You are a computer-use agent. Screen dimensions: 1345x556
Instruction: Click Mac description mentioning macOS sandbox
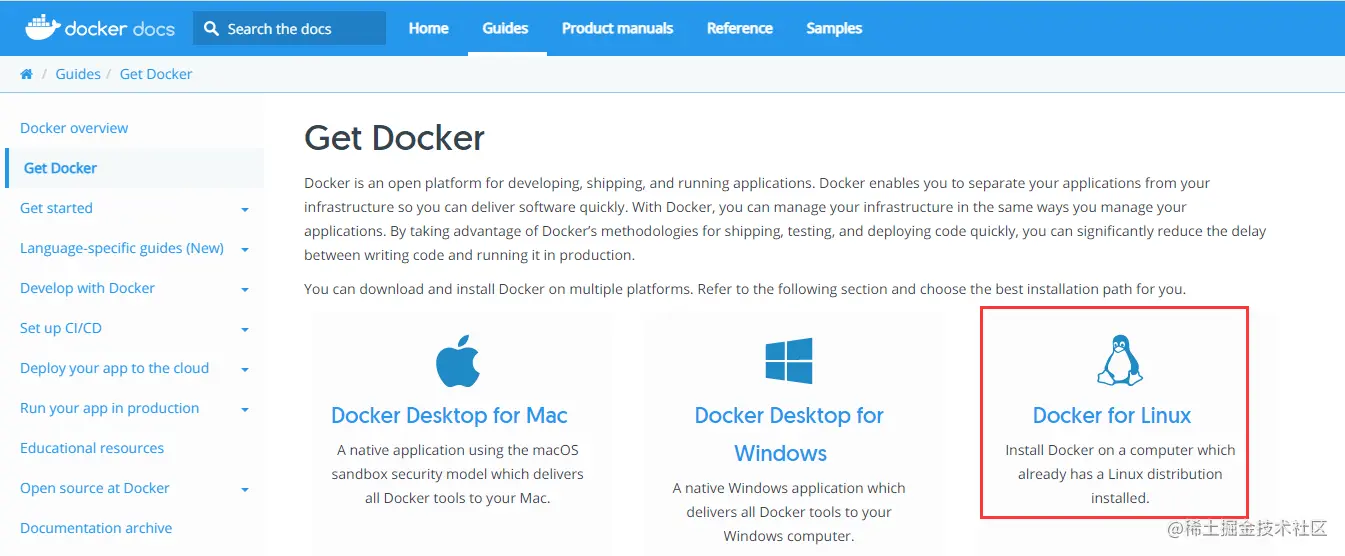pyautogui.click(x=458, y=474)
